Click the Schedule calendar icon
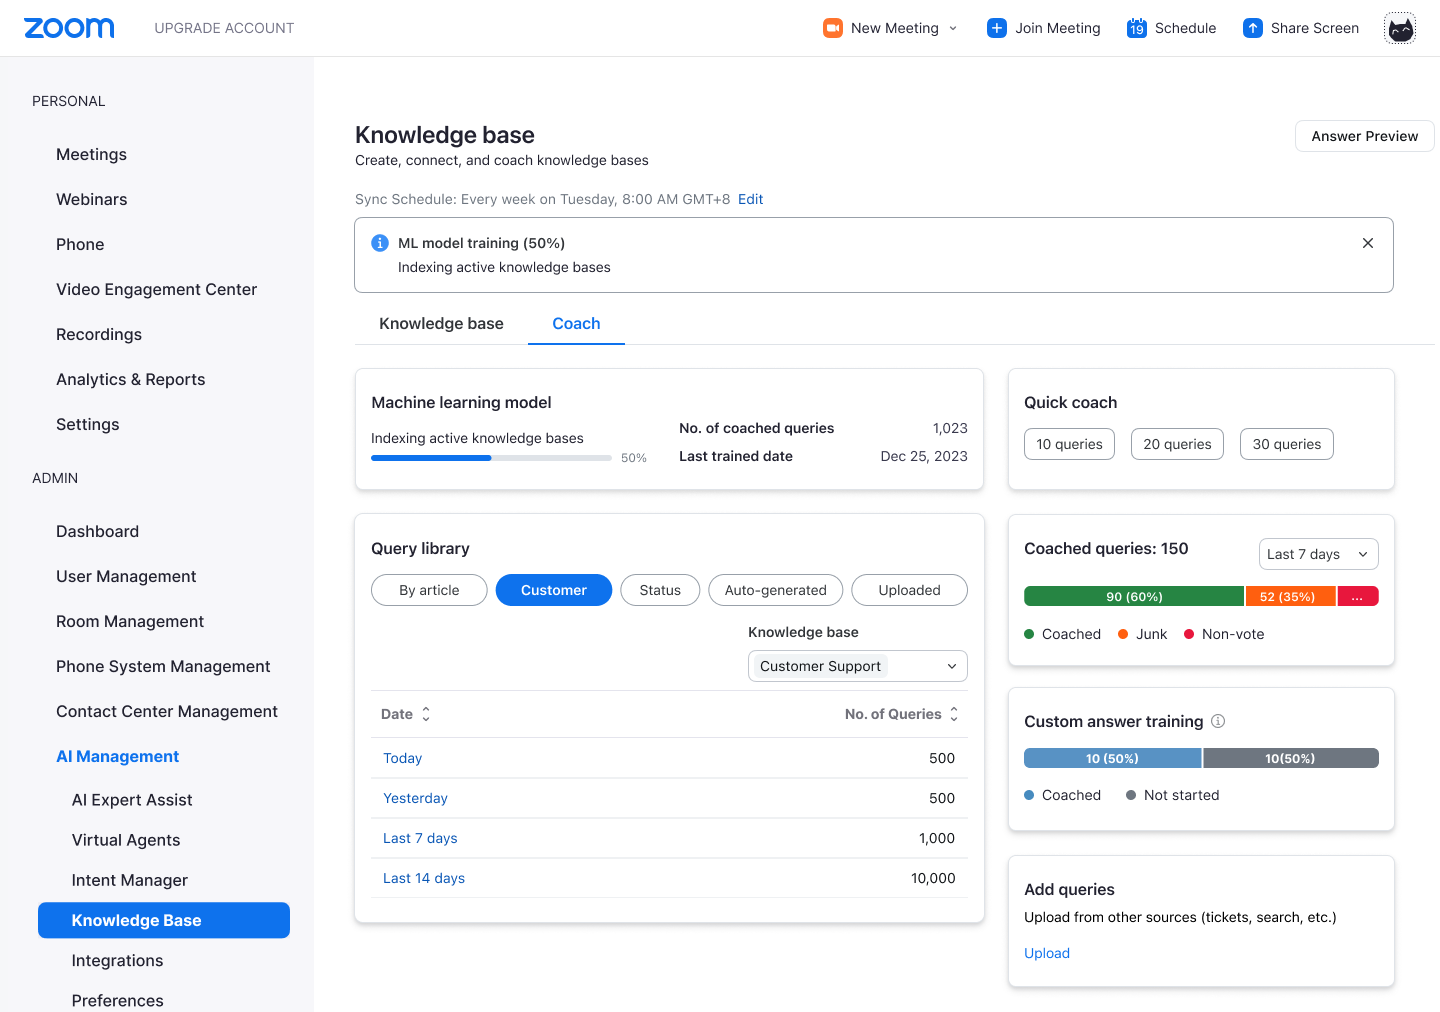Image resolution: width=1440 pixels, height=1012 pixels. (1137, 28)
